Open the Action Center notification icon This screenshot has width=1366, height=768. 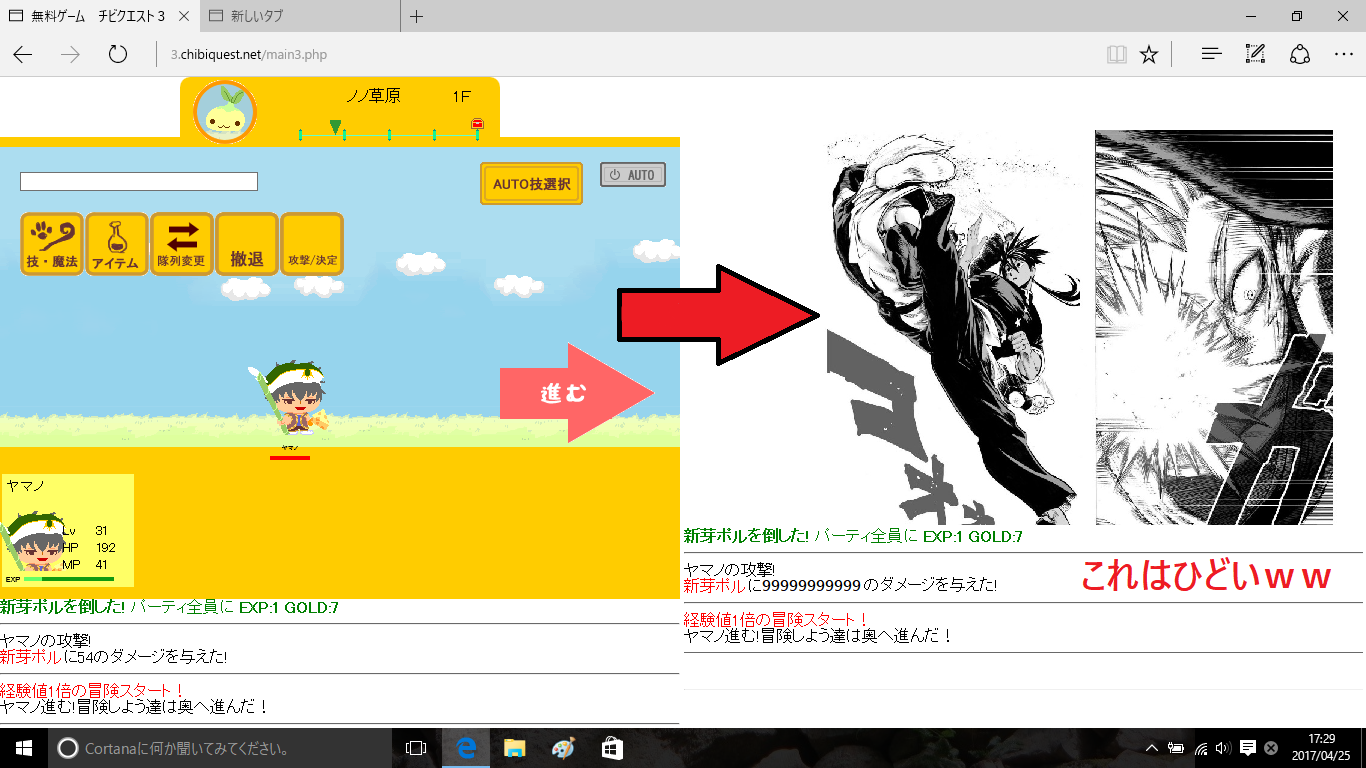(x=1248, y=748)
